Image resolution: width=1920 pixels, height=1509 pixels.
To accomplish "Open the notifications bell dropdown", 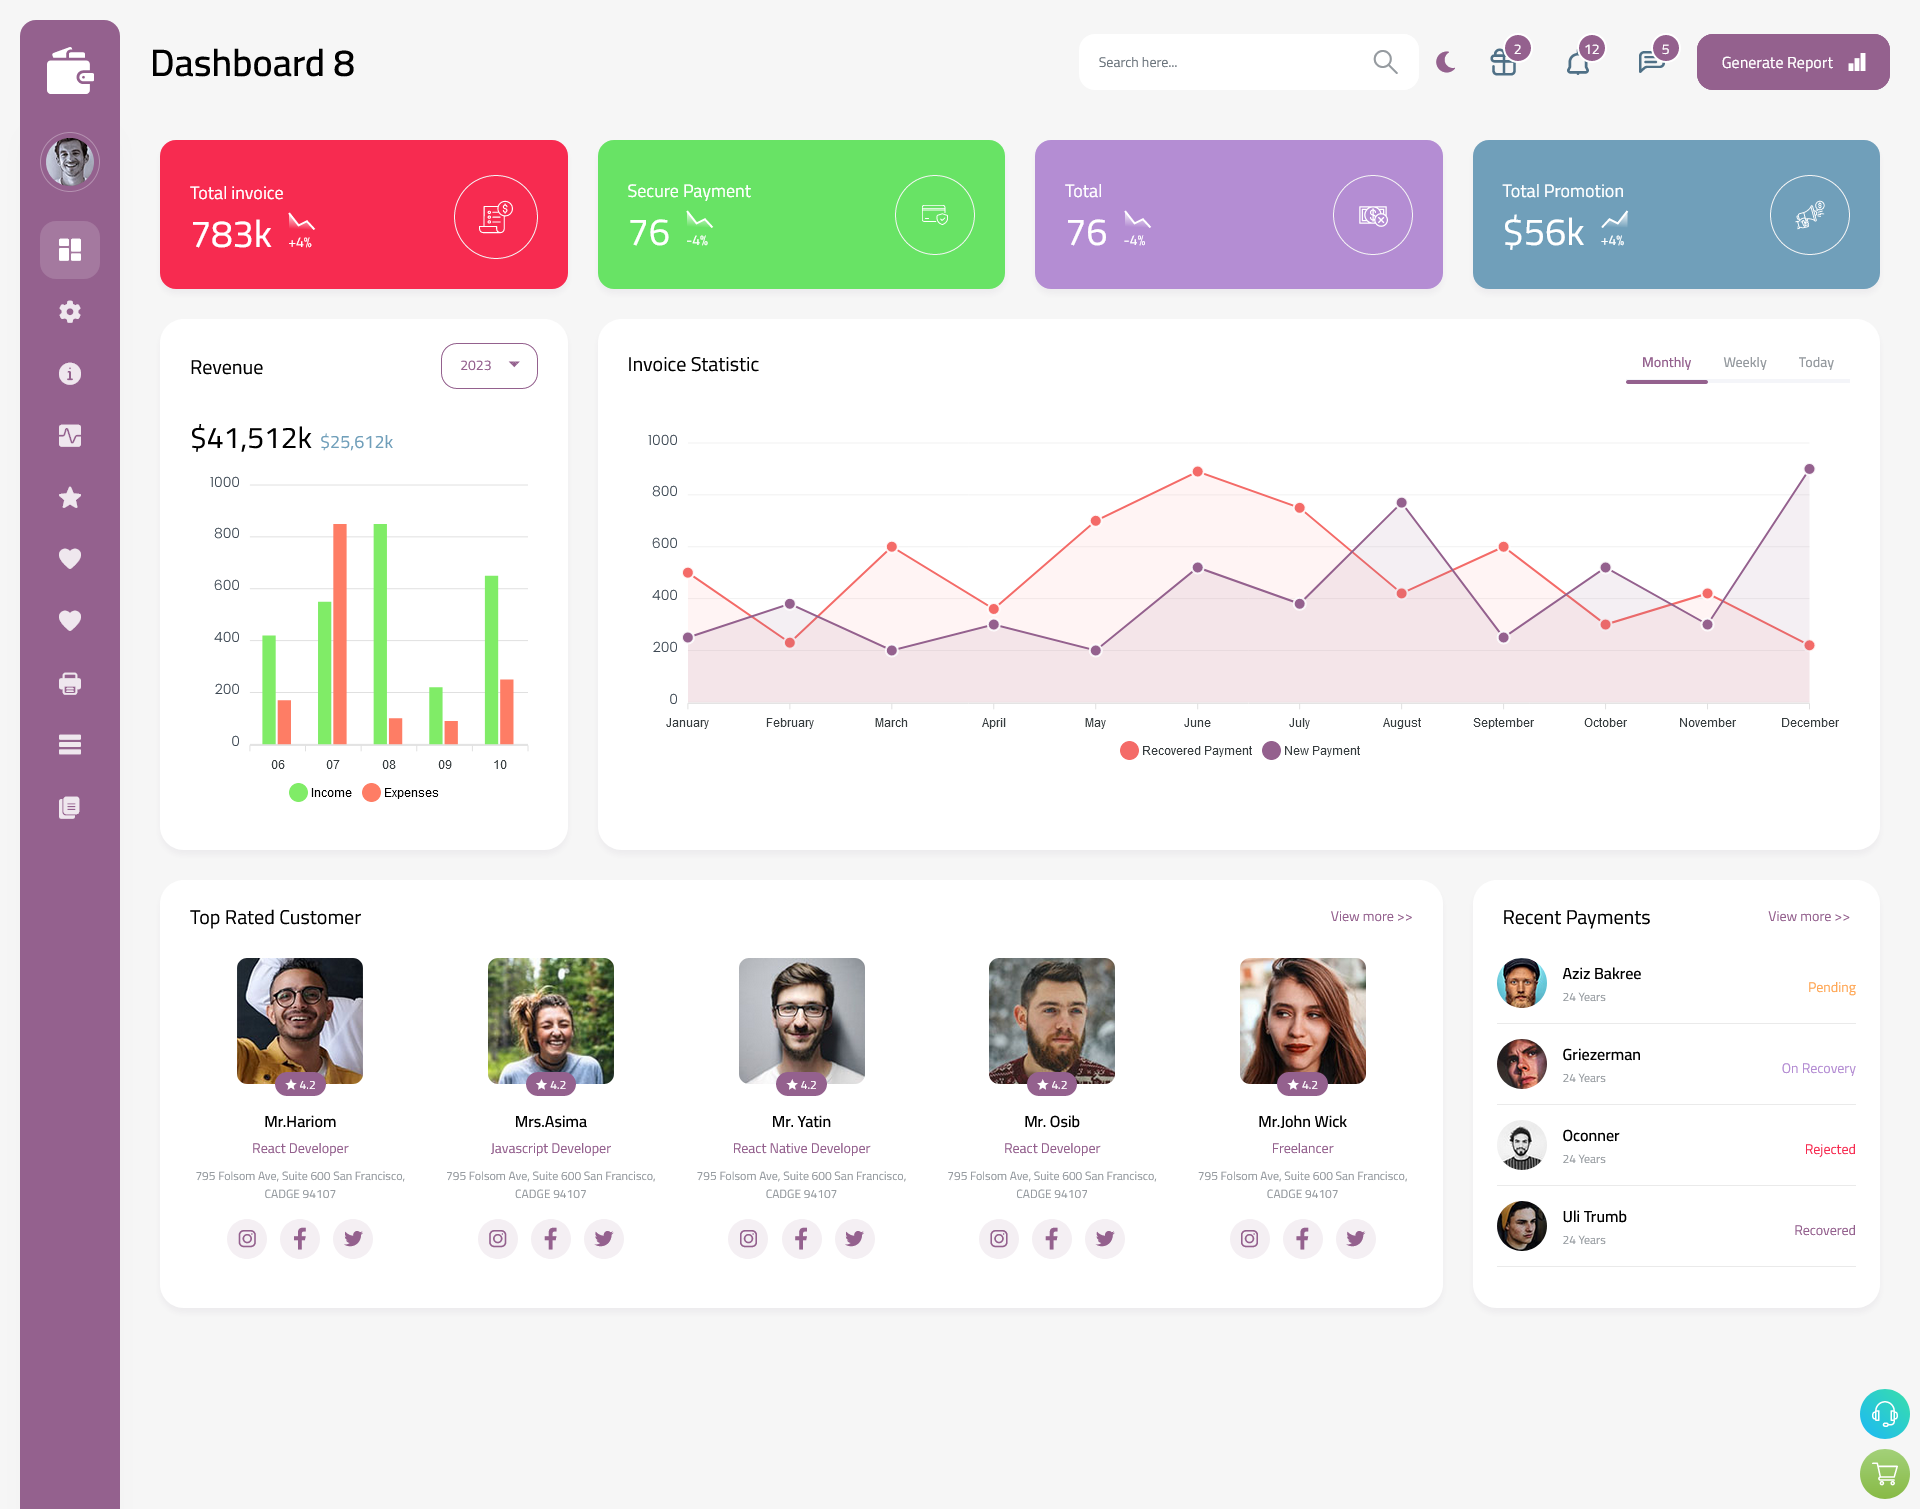I will (x=1577, y=62).
